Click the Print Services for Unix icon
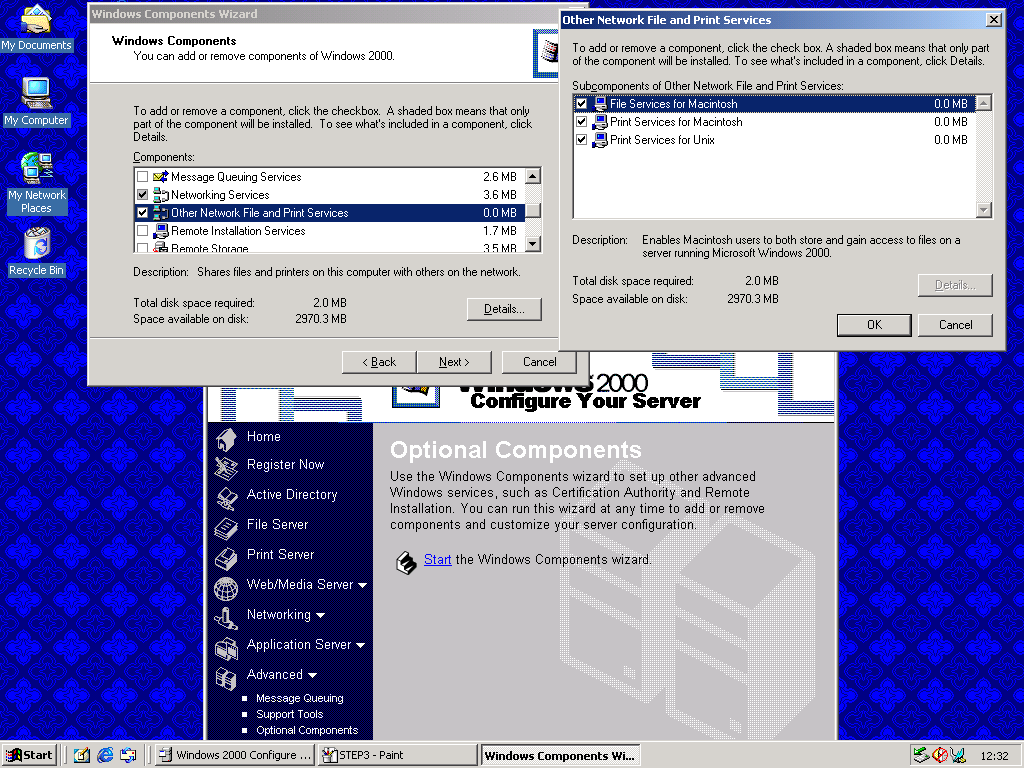Image resolution: width=1024 pixels, height=768 pixels. coord(600,140)
